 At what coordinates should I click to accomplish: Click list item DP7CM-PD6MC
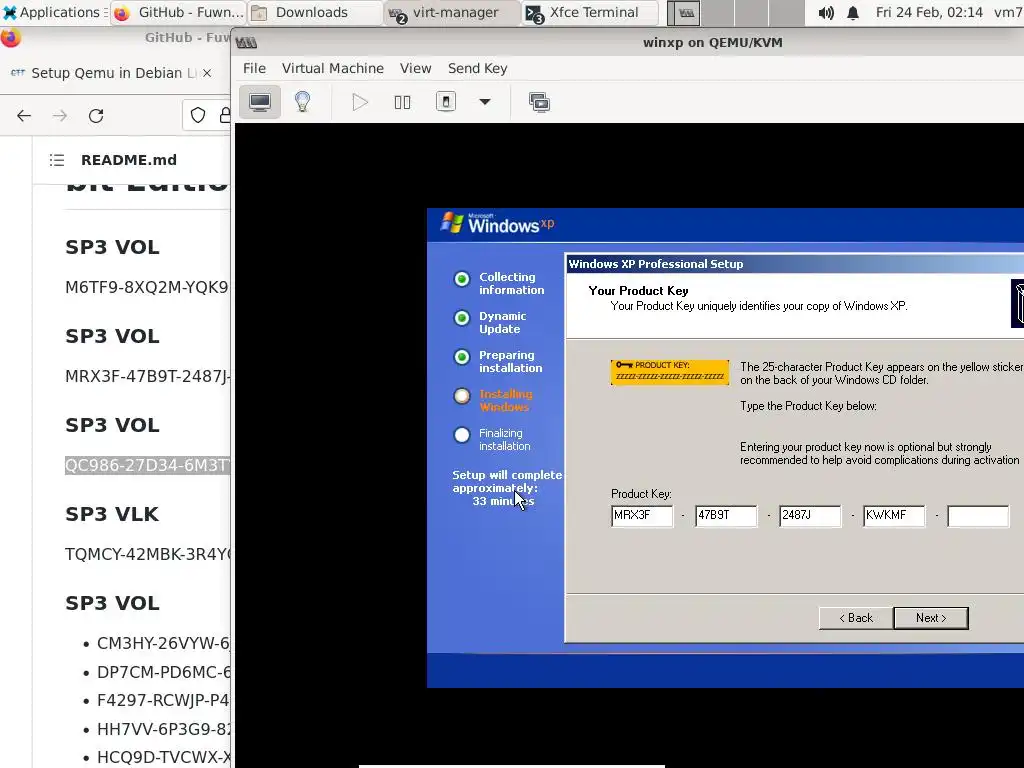coord(163,671)
